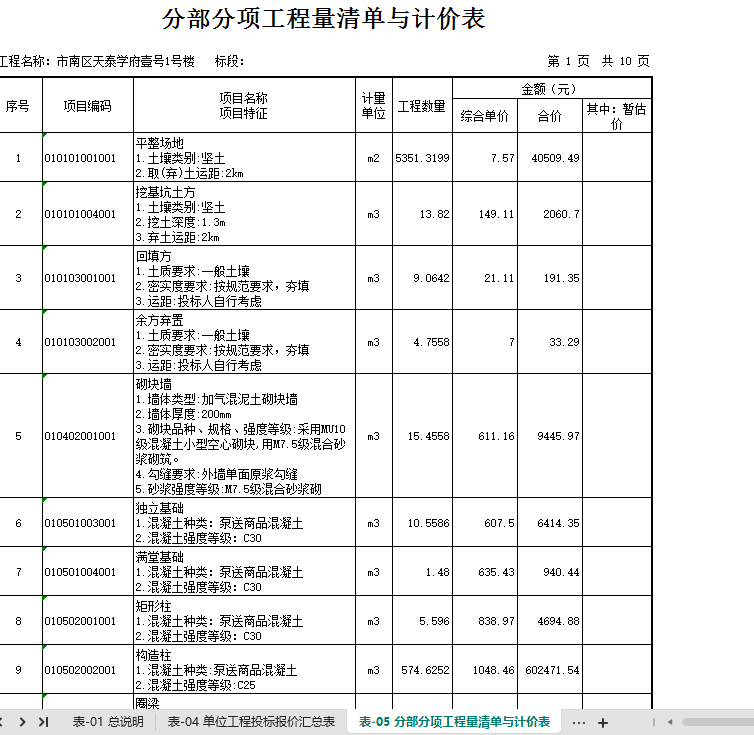
Task: Select the 工程数量 header cell
Action: click(422, 105)
